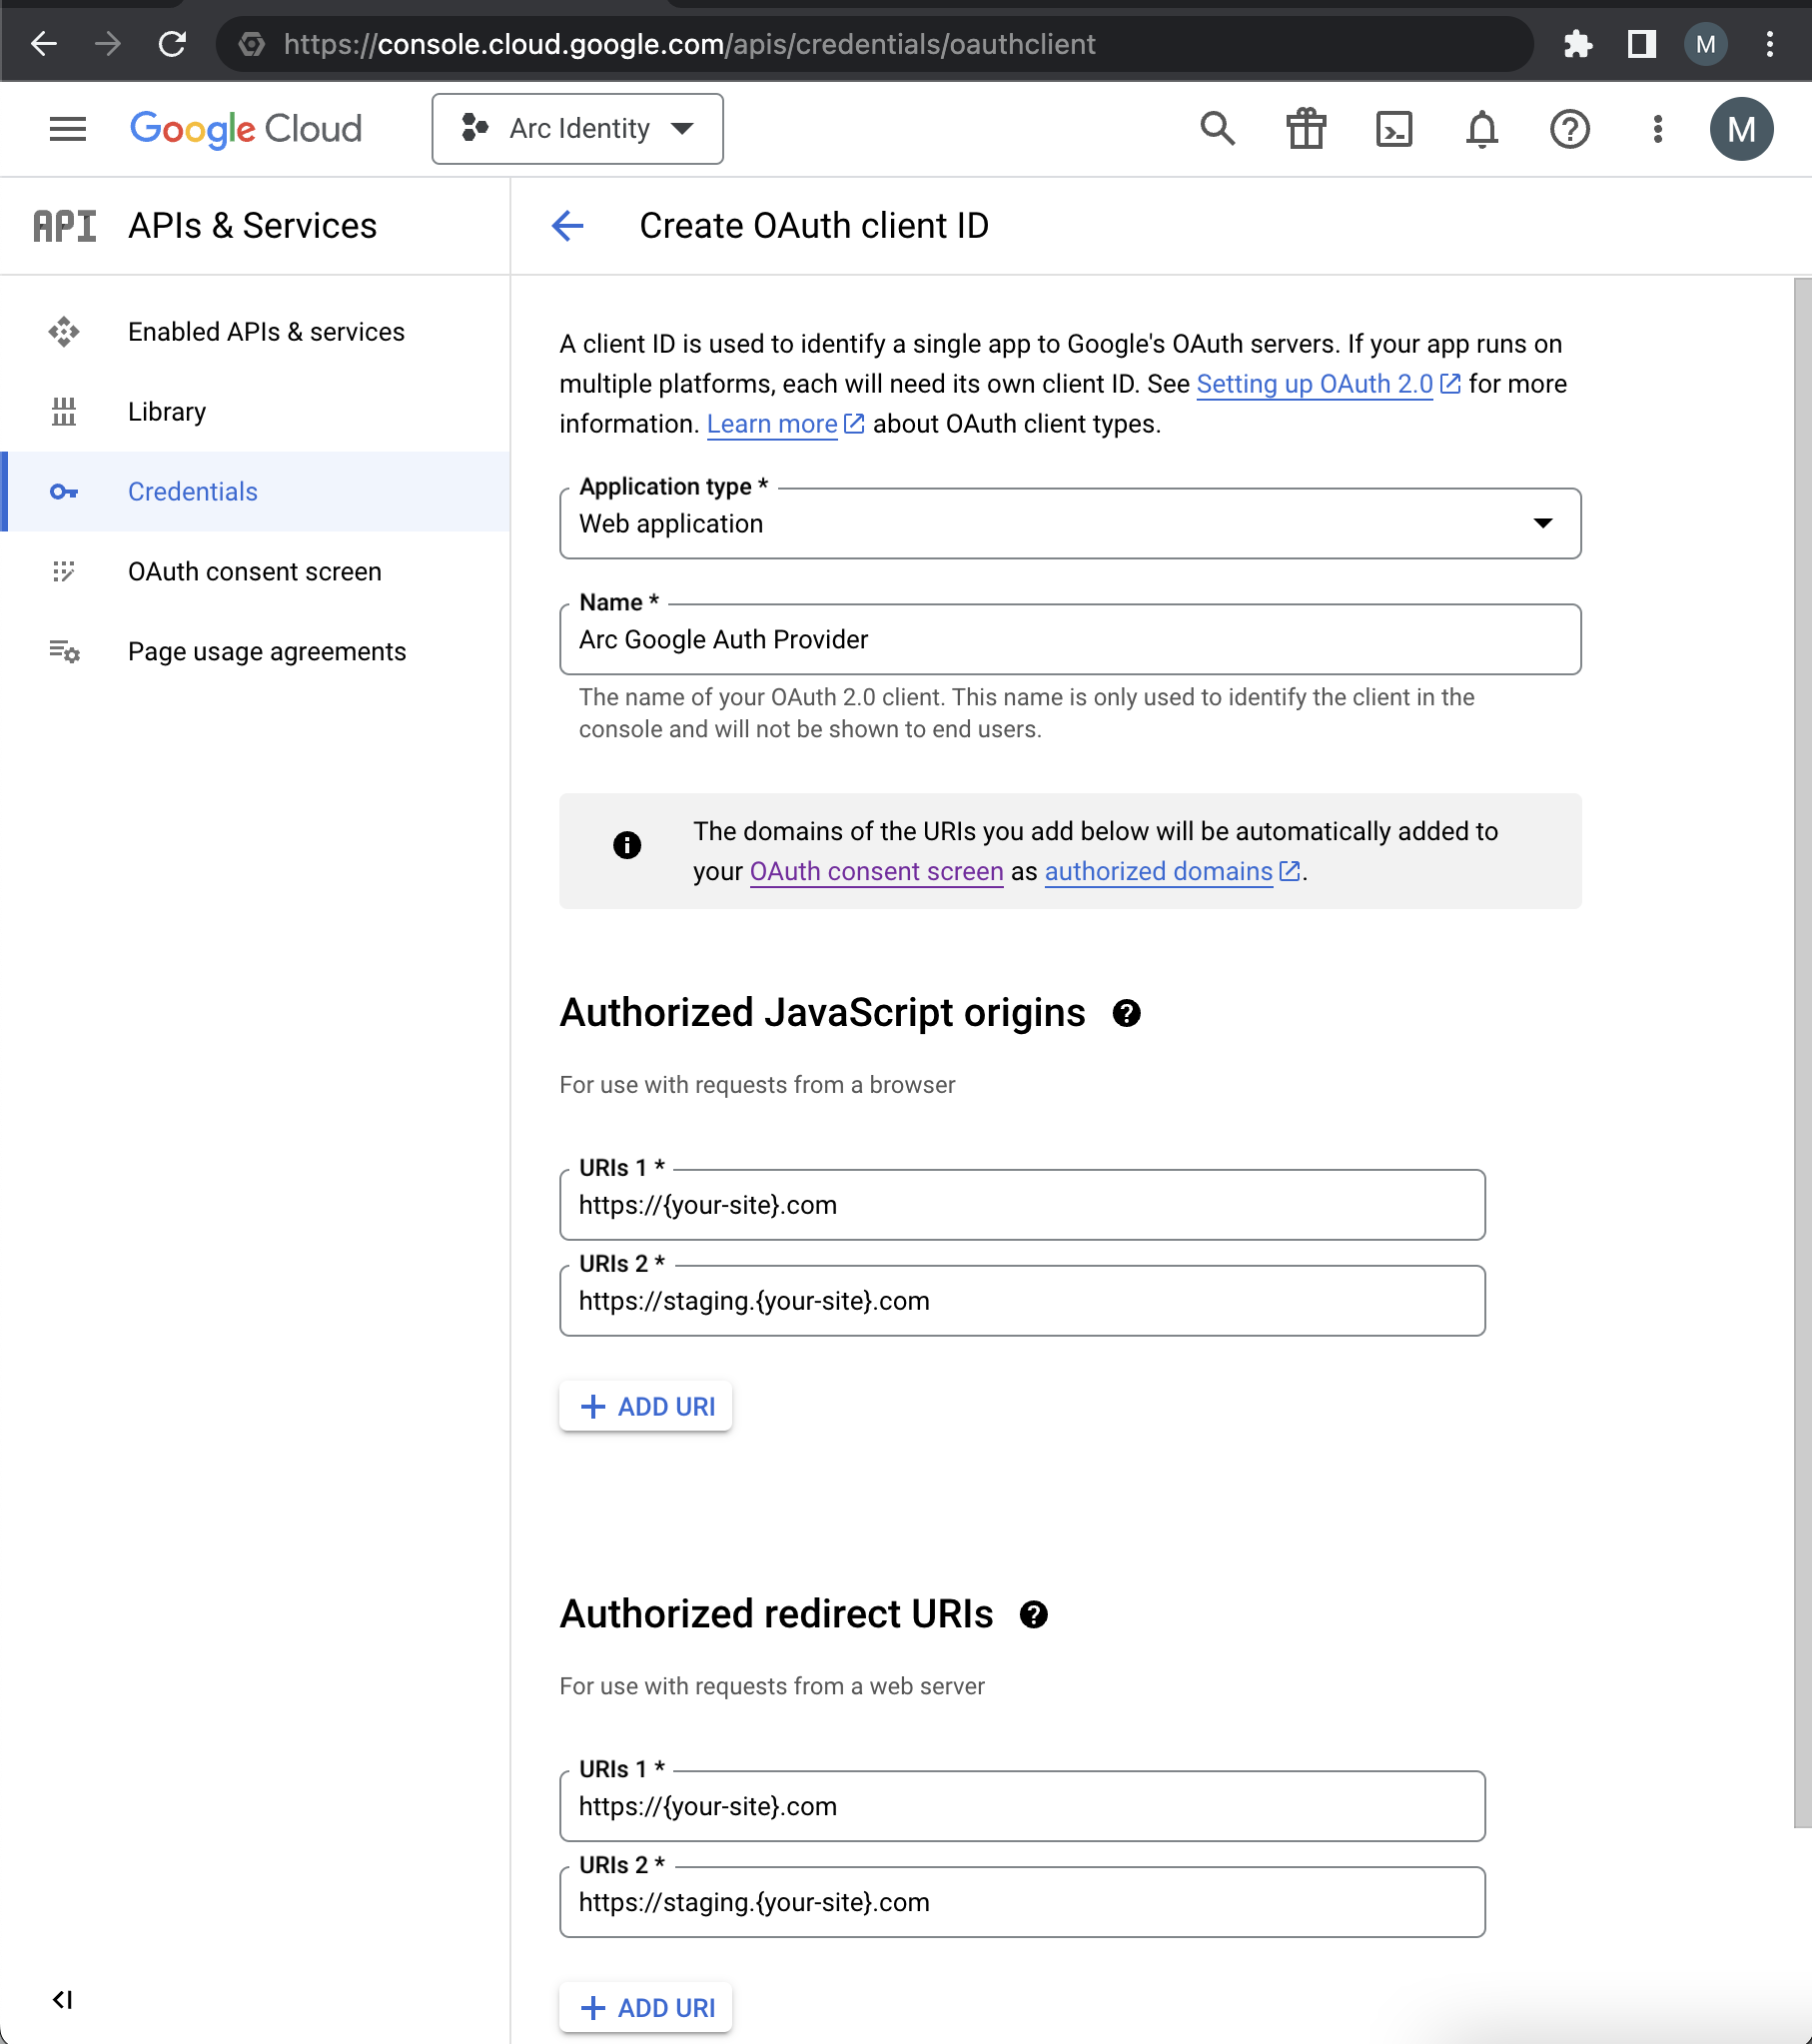Open the Google Cloud hamburger navigation menu

[x=68, y=129]
